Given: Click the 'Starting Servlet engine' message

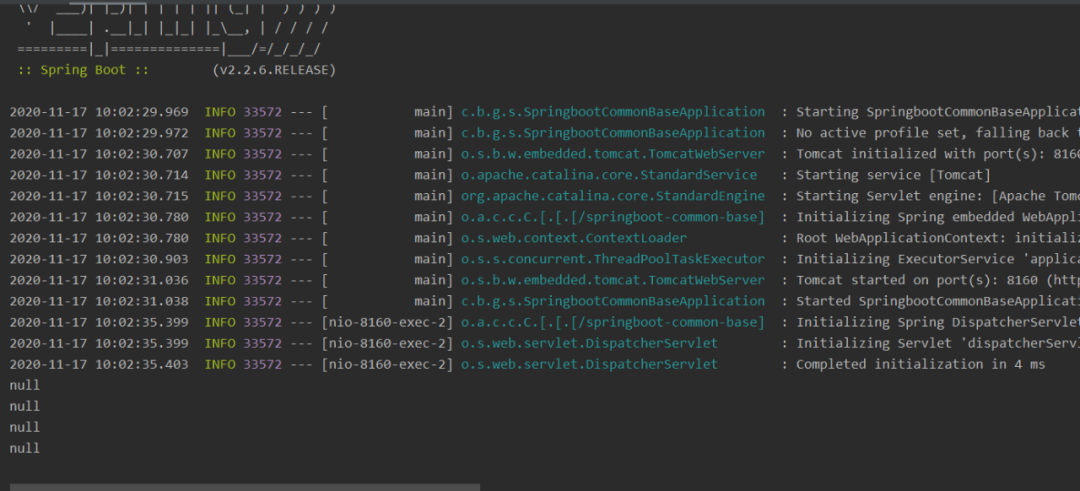Looking at the screenshot, I should click(937, 196).
